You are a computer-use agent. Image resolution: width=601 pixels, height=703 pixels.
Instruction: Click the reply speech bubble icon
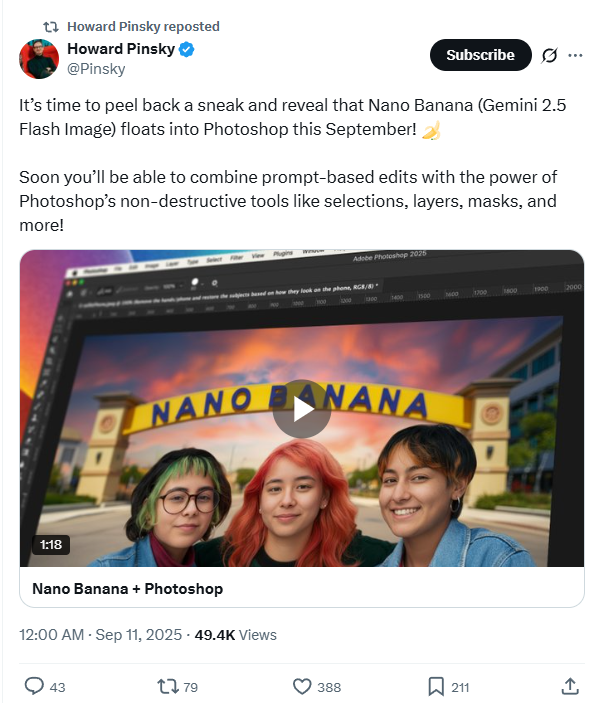pyautogui.click(x=34, y=686)
